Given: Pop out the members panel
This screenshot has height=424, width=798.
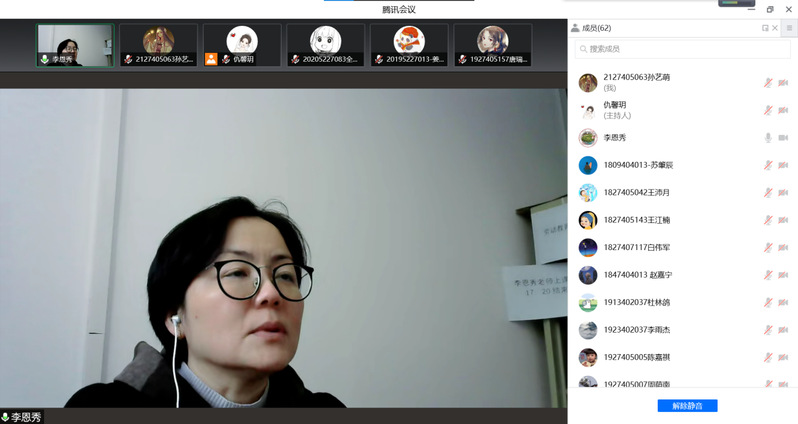Looking at the screenshot, I should click(x=765, y=28).
